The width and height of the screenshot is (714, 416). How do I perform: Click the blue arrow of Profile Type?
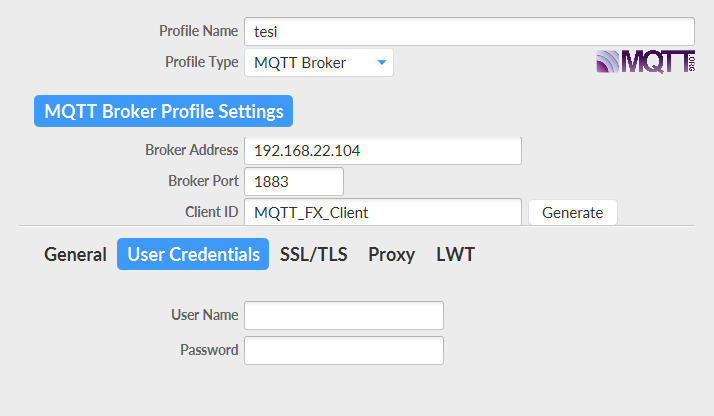(382, 62)
